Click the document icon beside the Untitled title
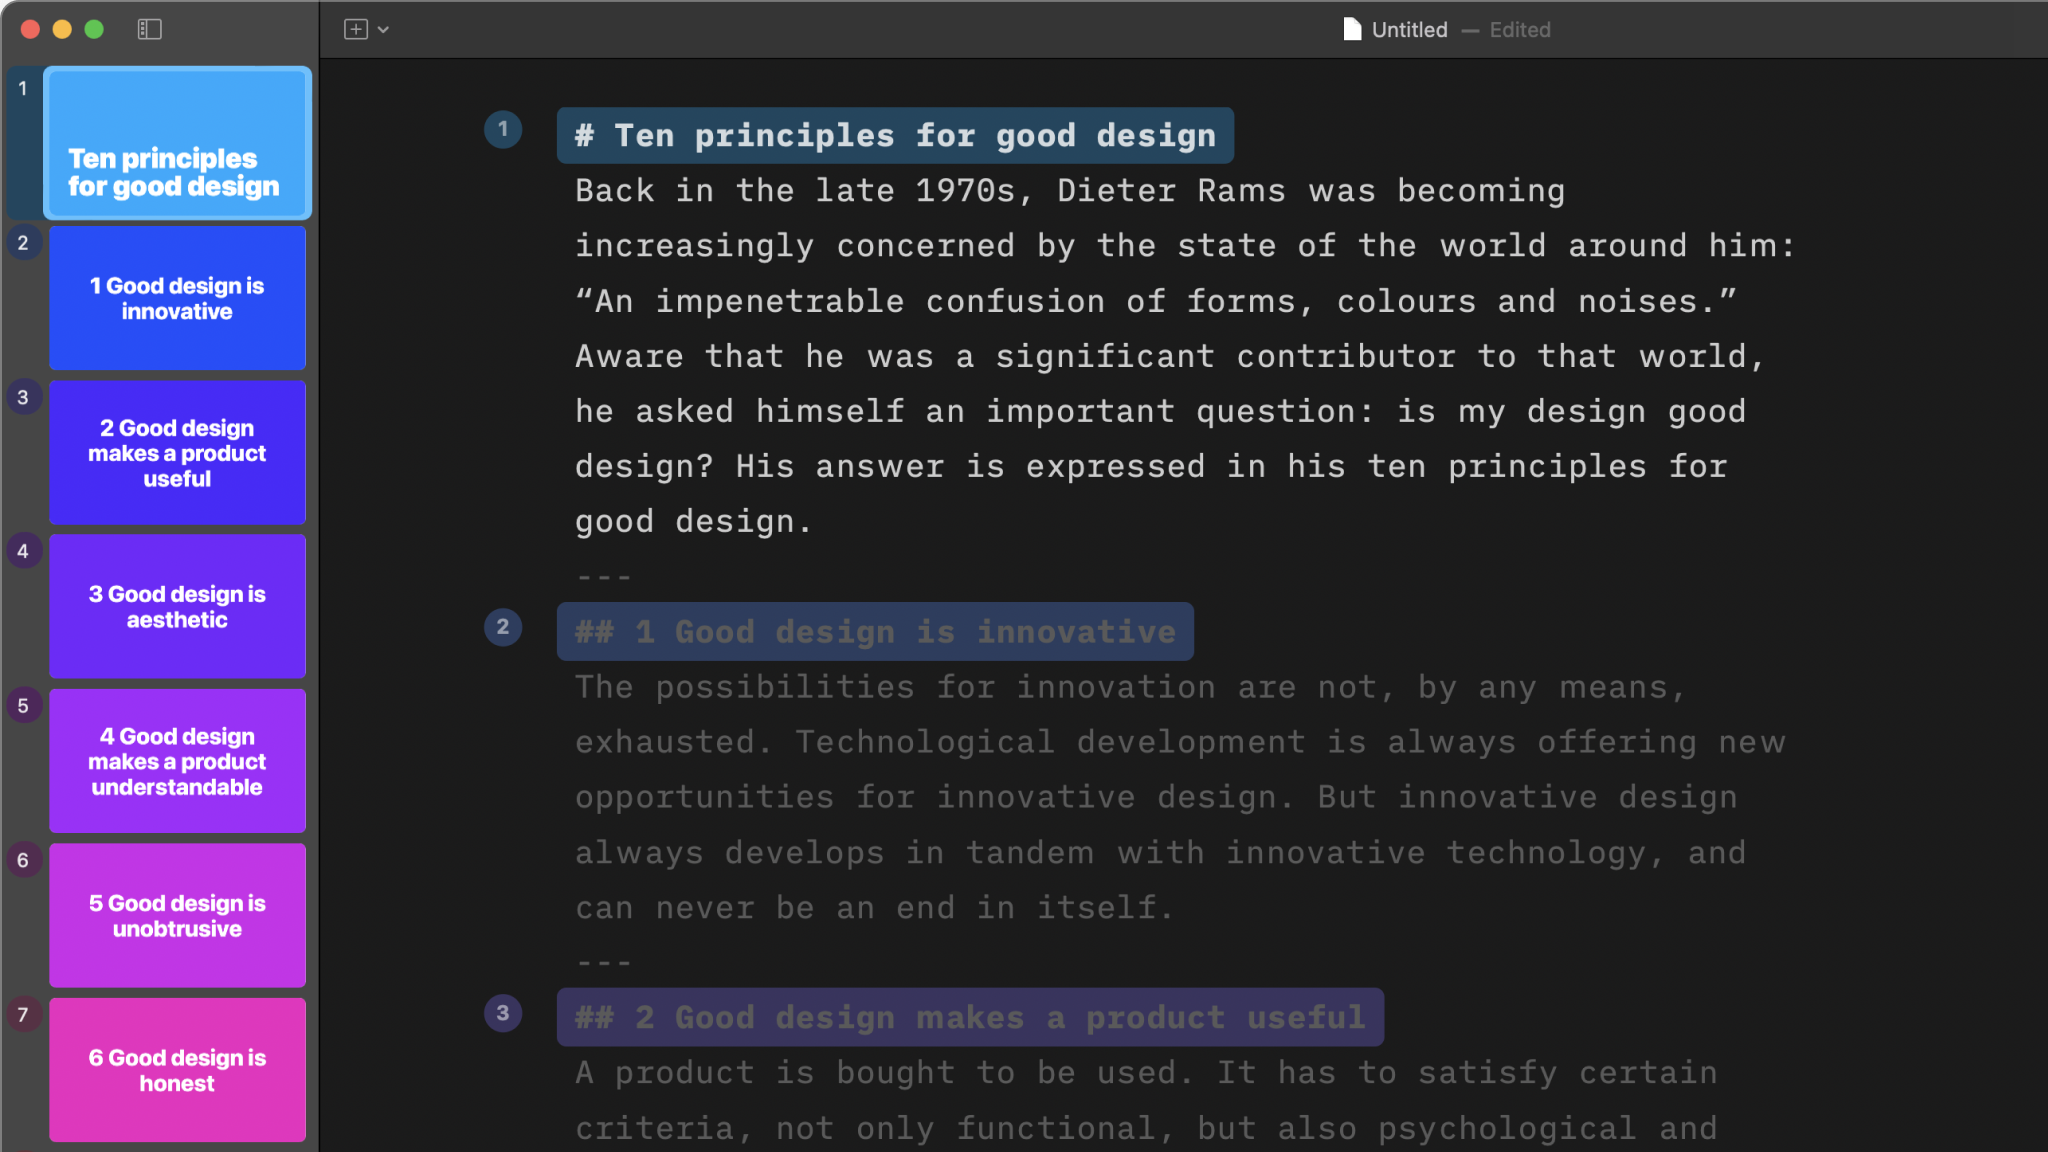 pos(1352,29)
